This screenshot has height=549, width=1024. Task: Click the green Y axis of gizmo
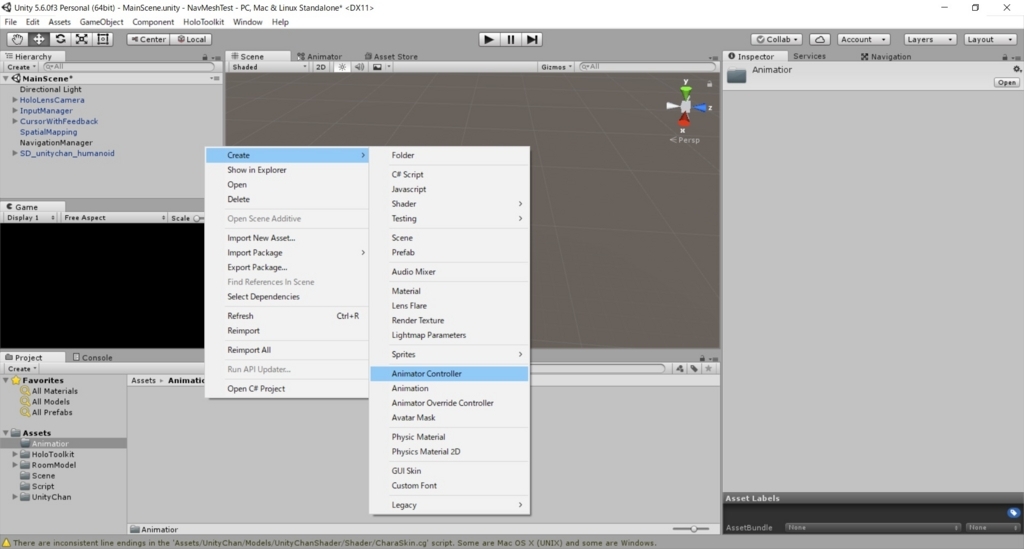pos(685,91)
